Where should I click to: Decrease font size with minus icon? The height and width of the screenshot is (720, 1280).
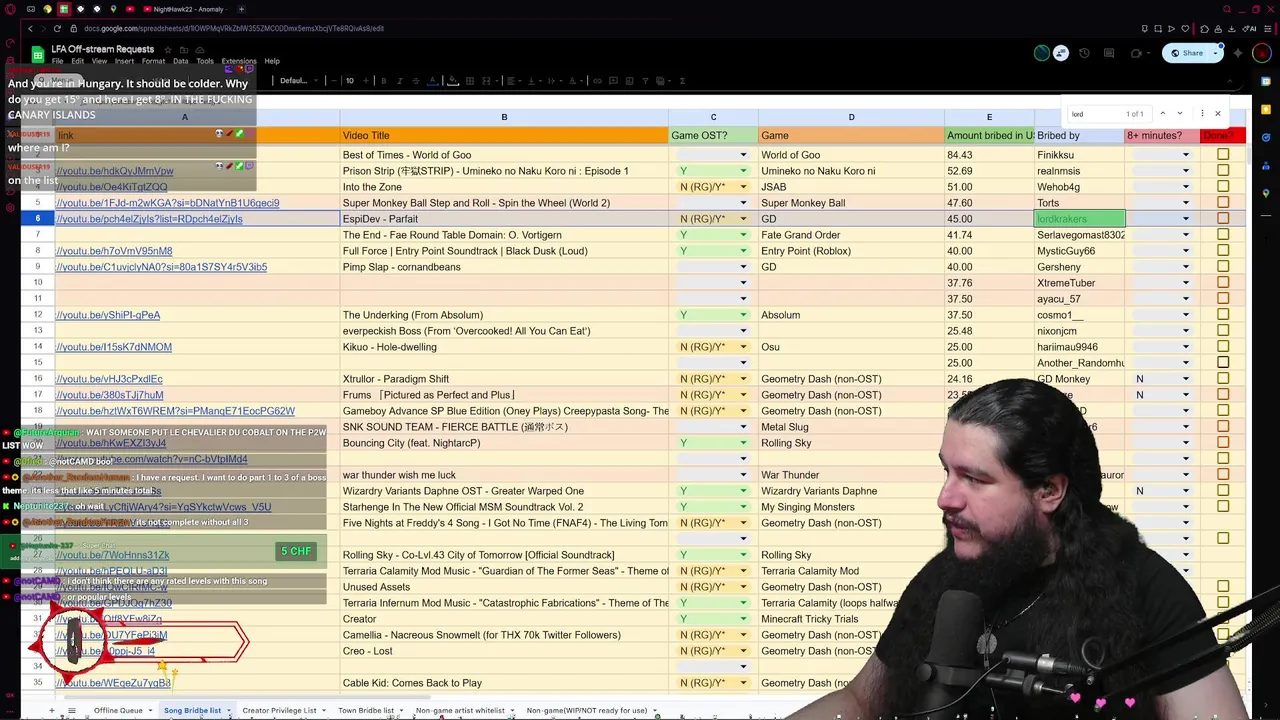[x=334, y=81]
